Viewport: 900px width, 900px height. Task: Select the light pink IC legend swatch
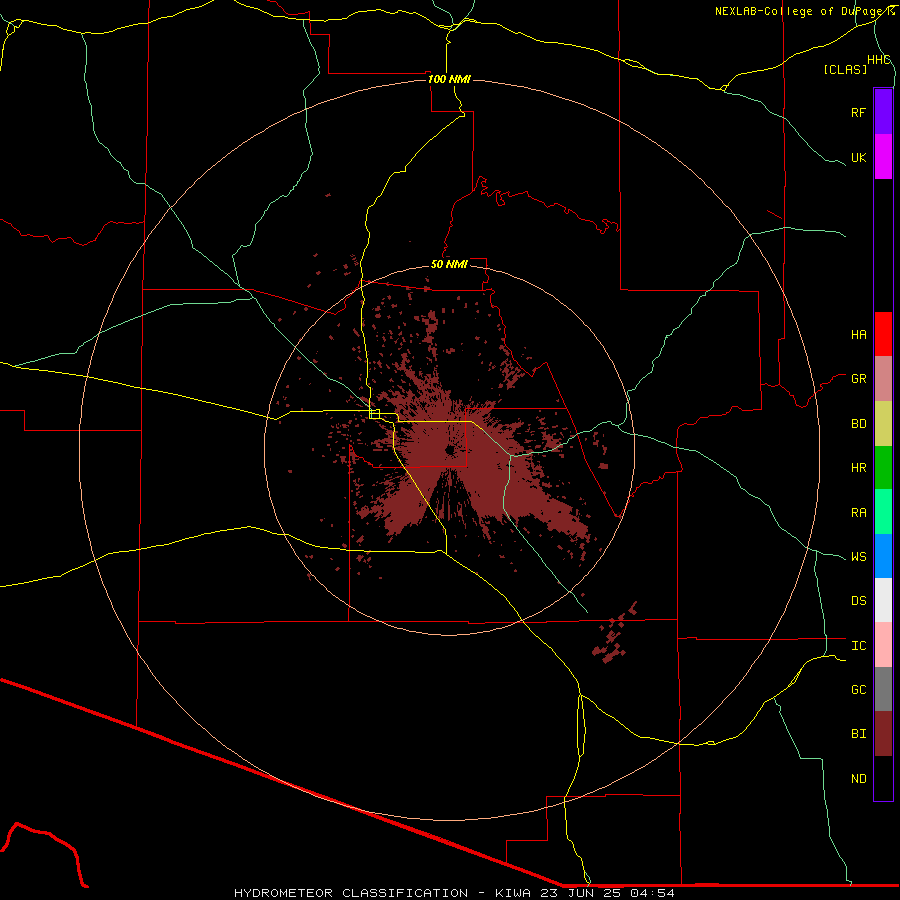coord(883,645)
